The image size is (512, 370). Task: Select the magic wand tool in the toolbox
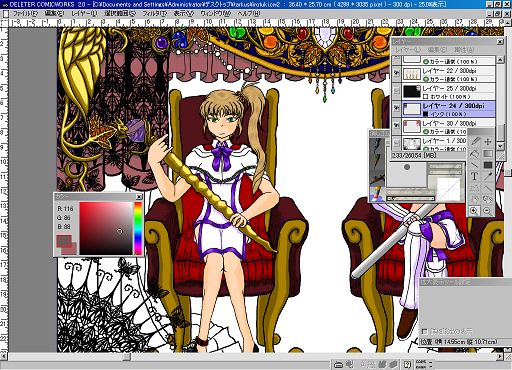[x=488, y=188]
